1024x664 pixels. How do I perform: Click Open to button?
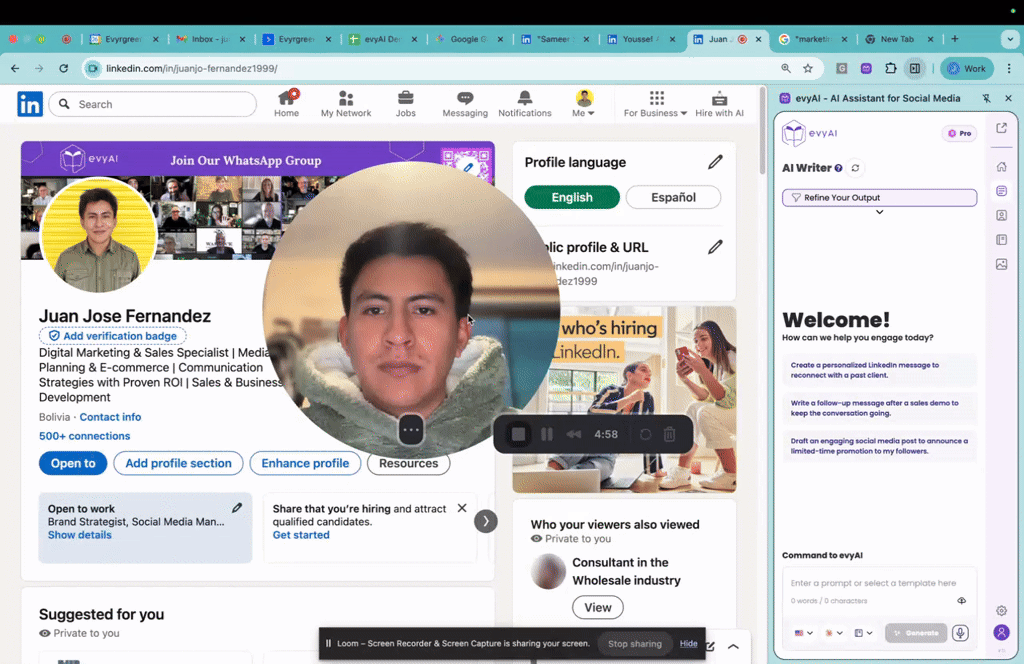coord(73,463)
